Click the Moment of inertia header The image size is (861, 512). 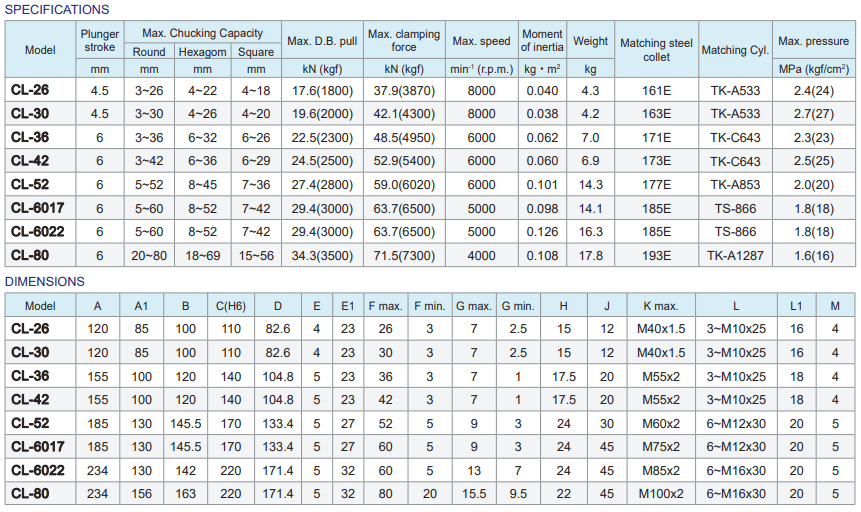542,41
